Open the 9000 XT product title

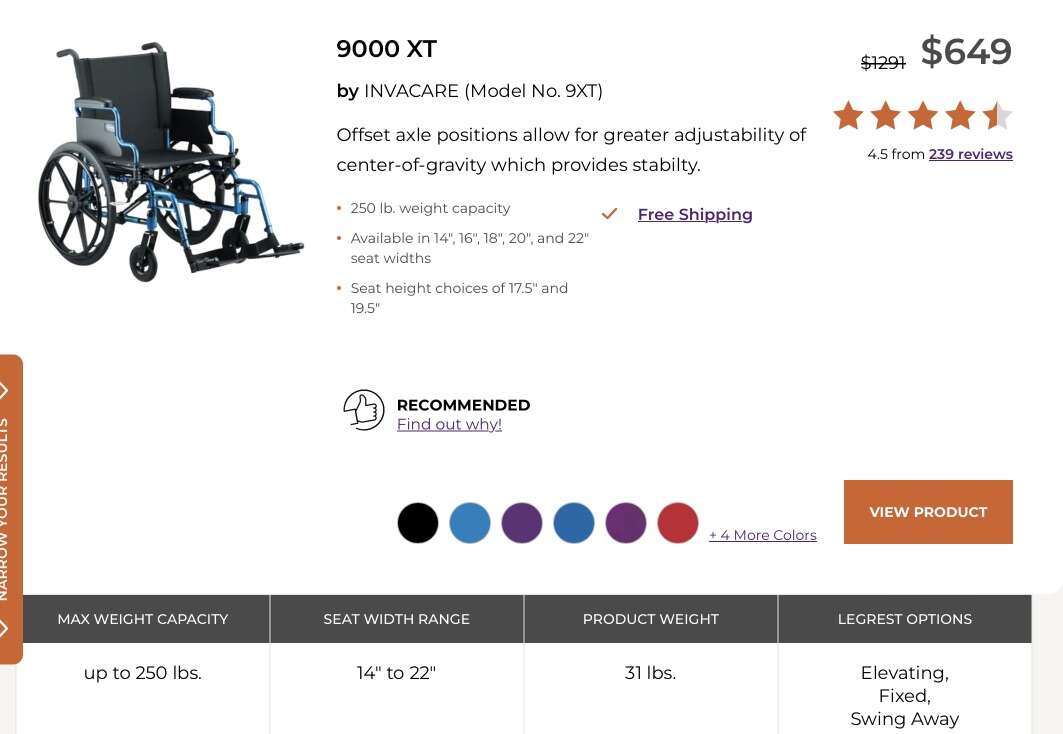[x=385, y=48]
